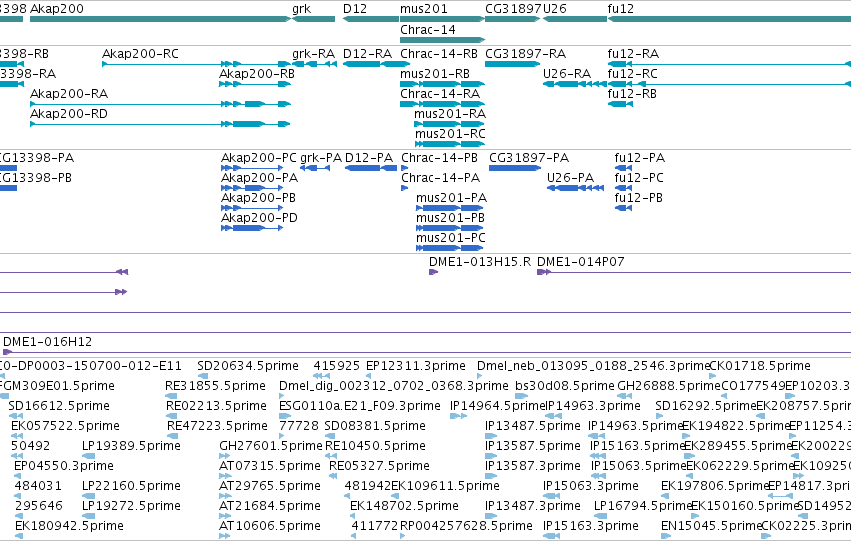
Task: Click EST SD20634.5prime label
Action: pos(248,366)
